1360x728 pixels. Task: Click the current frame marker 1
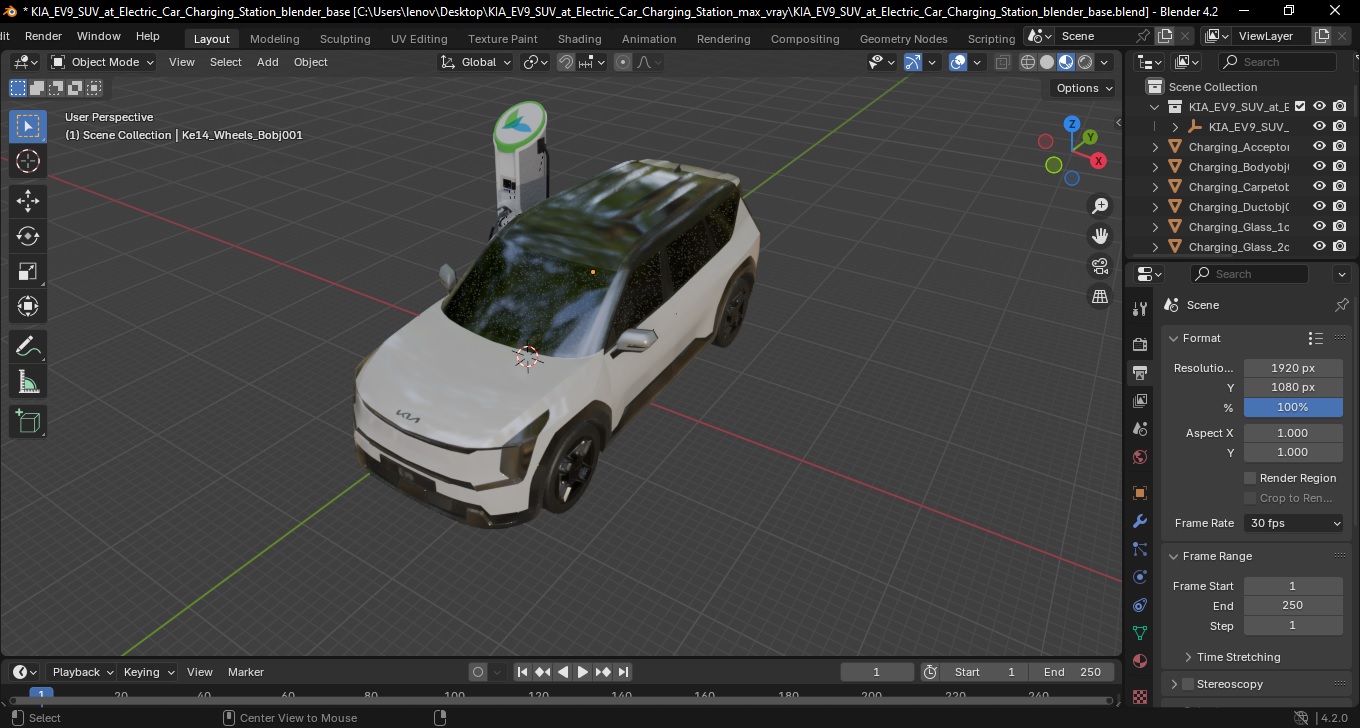coord(41,693)
